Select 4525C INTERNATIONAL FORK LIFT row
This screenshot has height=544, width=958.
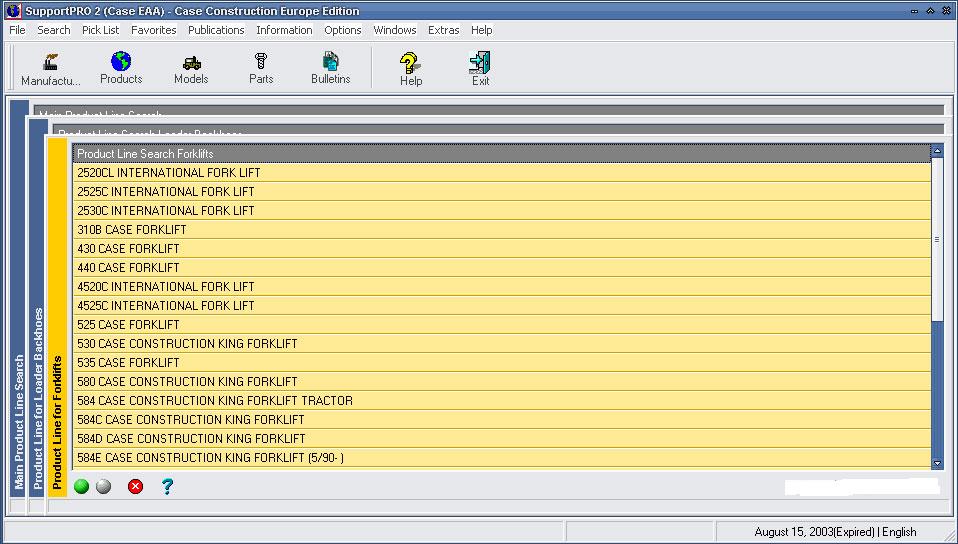pyautogui.click(x=502, y=305)
